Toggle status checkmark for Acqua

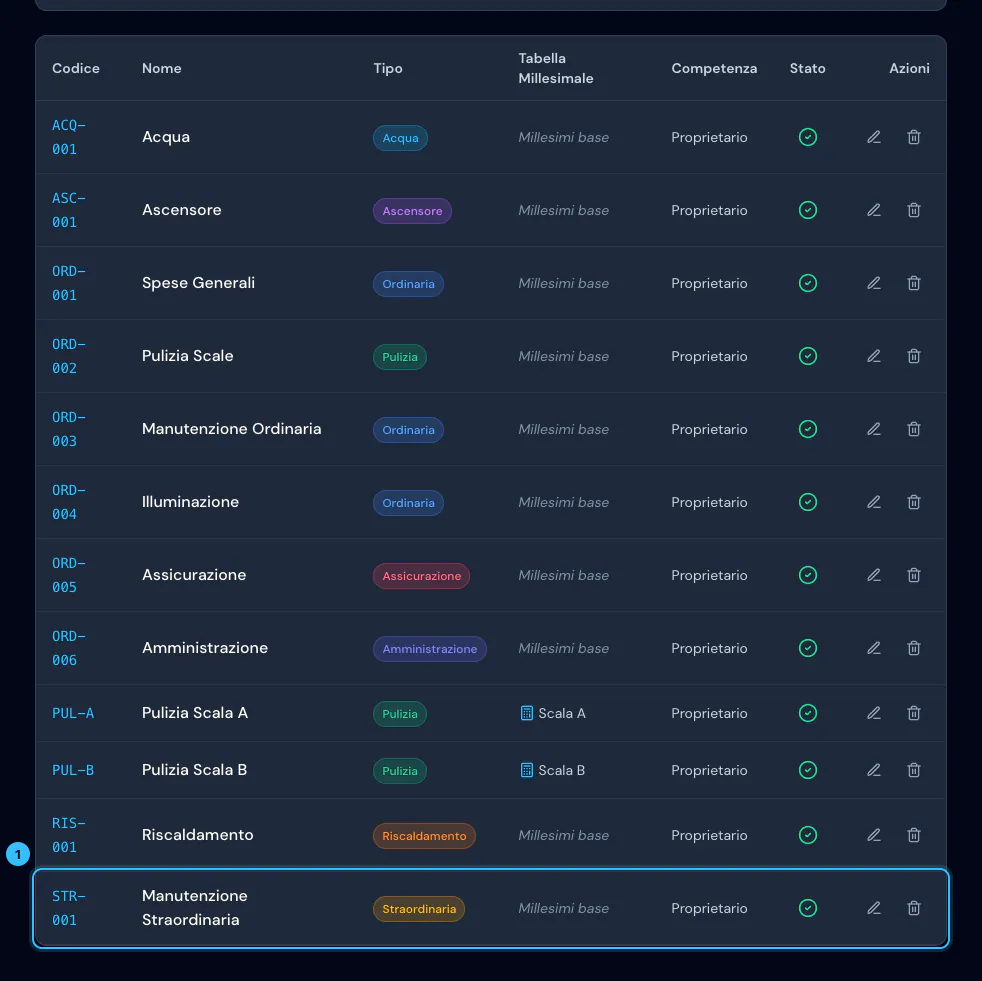pyautogui.click(x=808, y=137)
